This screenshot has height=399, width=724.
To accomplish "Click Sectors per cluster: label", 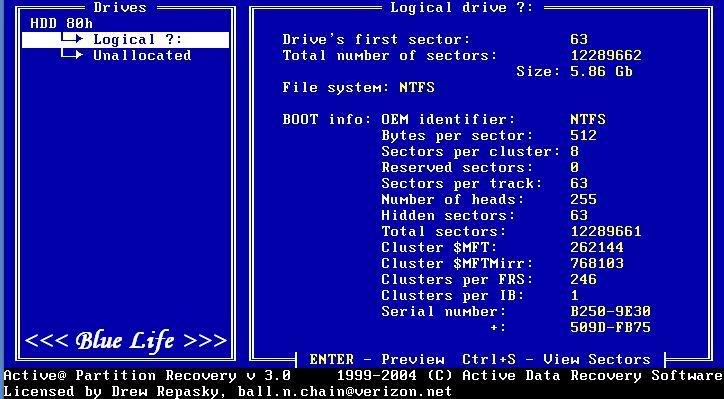I will [471, 151].
